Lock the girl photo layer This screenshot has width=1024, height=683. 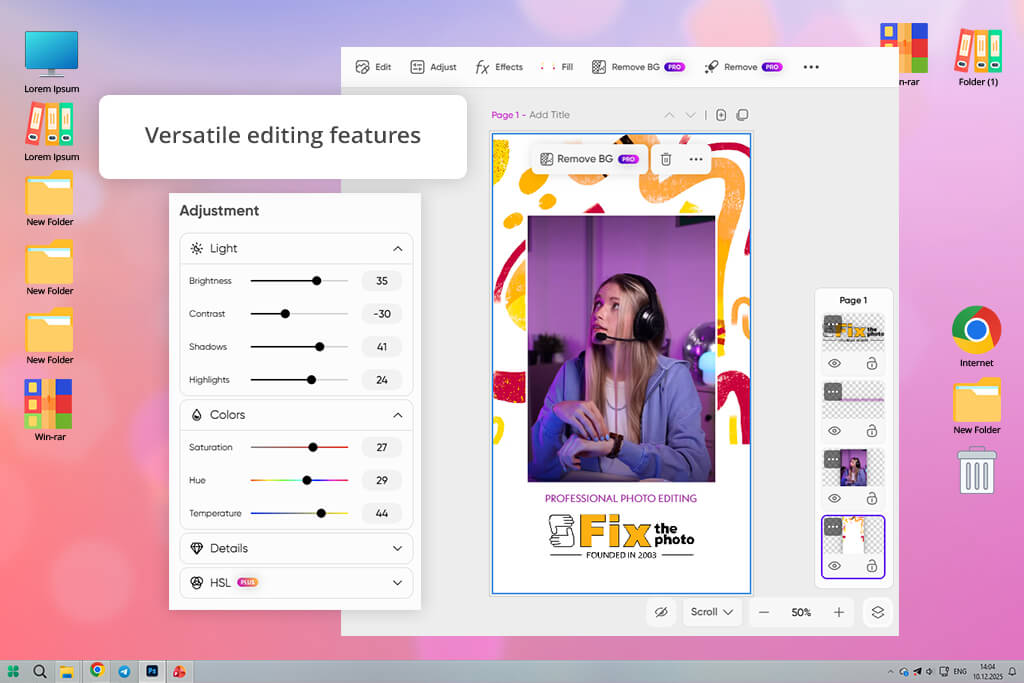[872, 499]
